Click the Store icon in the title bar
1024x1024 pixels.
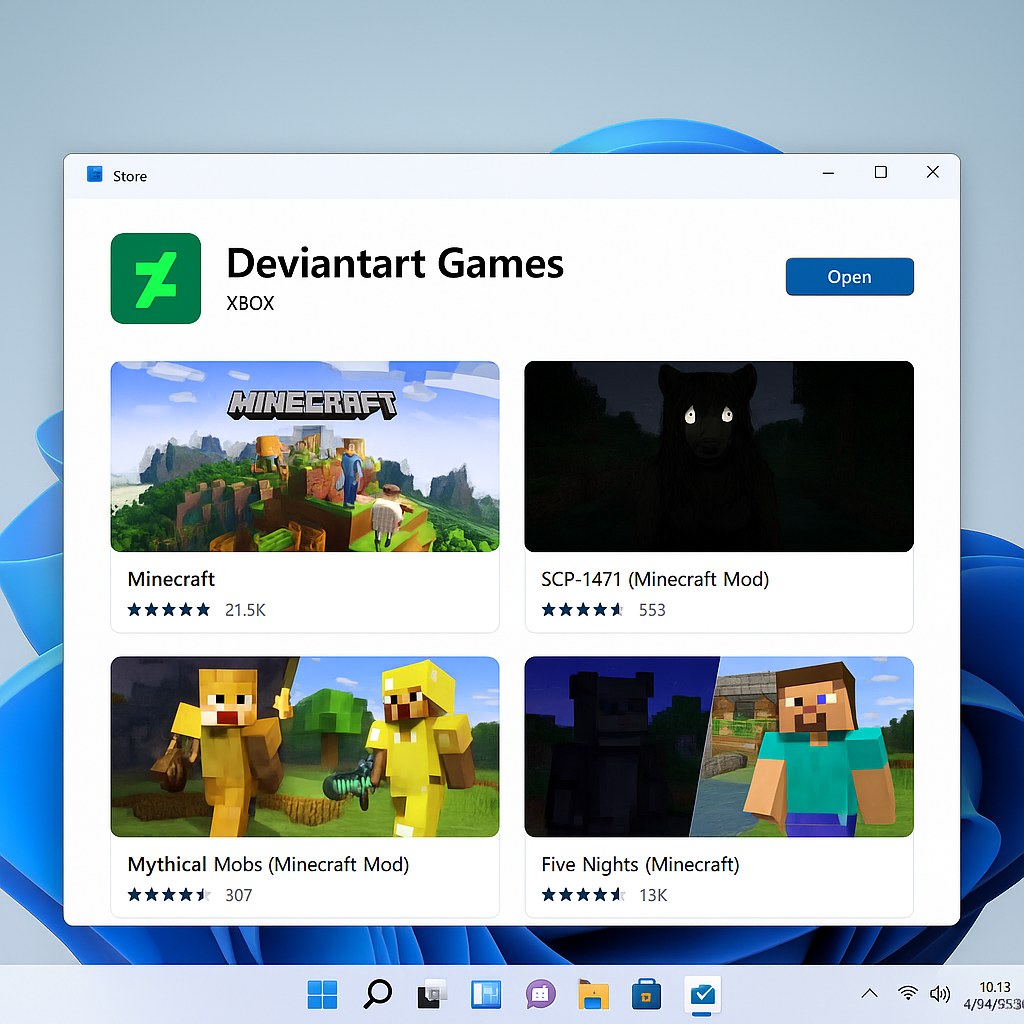click(x=95, y=174)
